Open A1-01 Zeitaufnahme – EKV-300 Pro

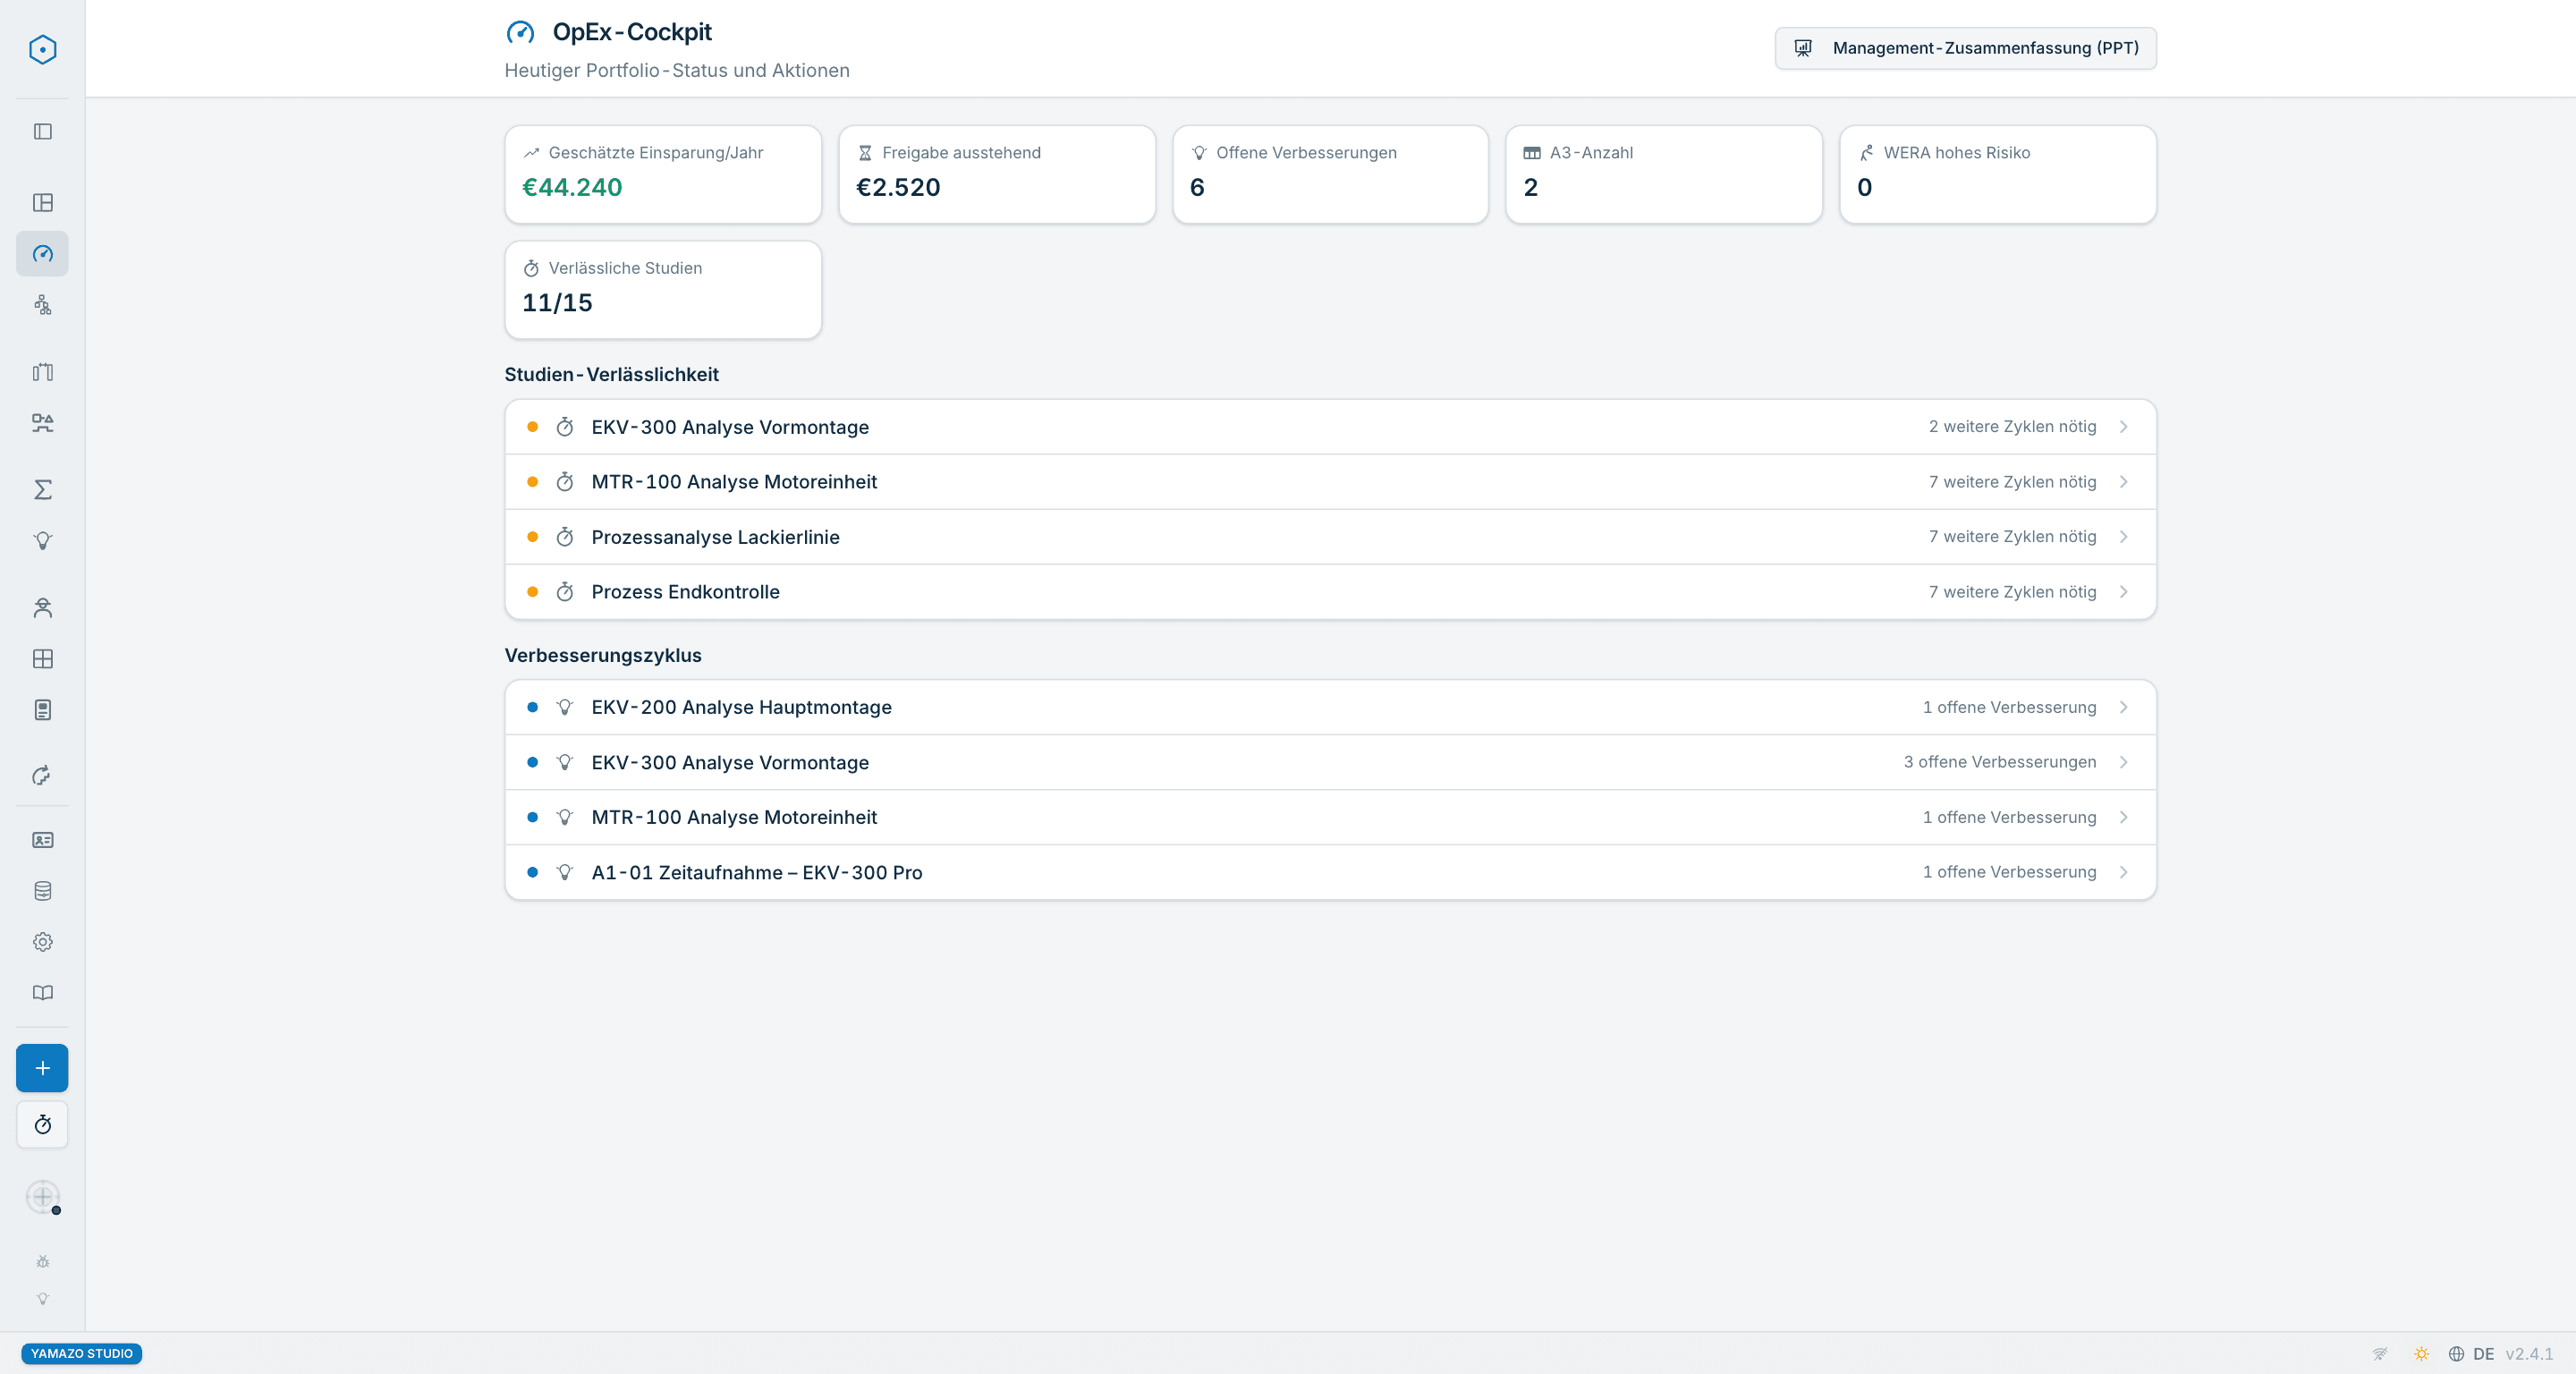1330,872
